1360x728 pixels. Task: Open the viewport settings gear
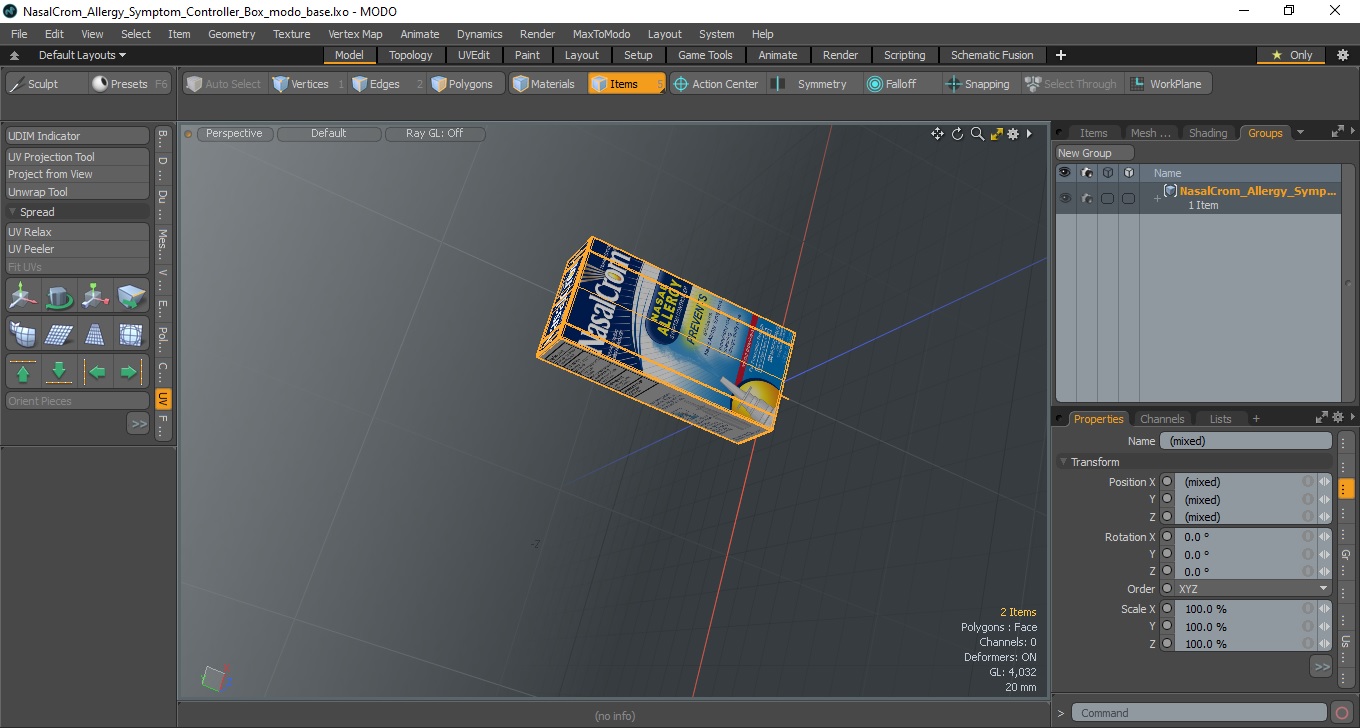[x=1013, y=134]
